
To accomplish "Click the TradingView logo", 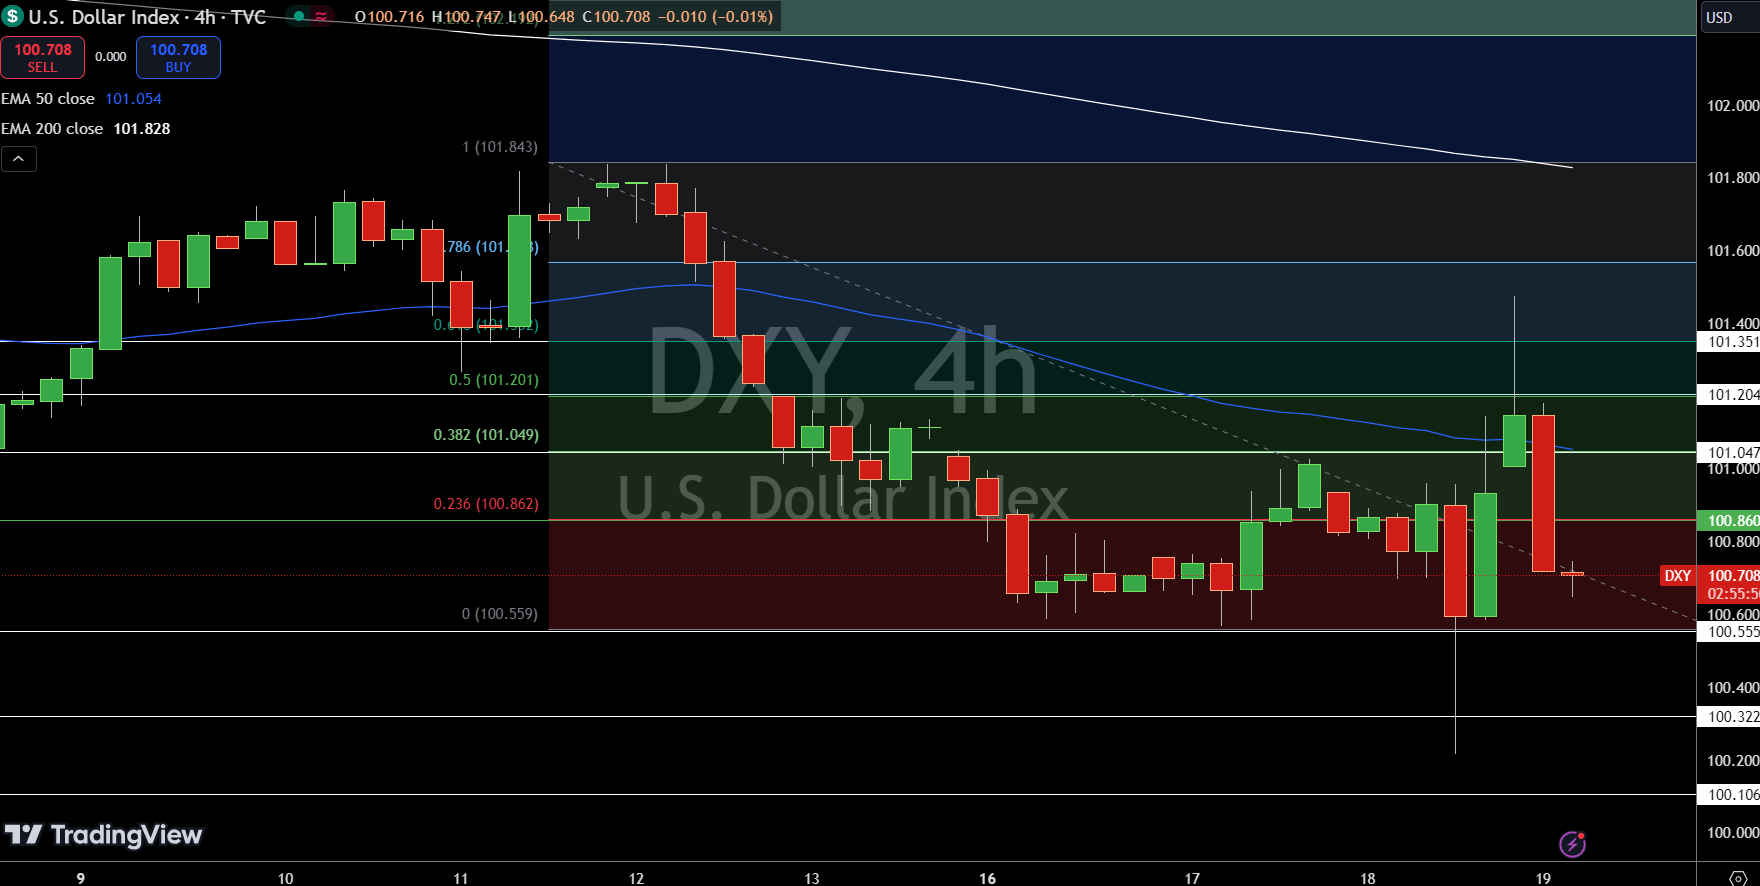I will tap(103, 835).
